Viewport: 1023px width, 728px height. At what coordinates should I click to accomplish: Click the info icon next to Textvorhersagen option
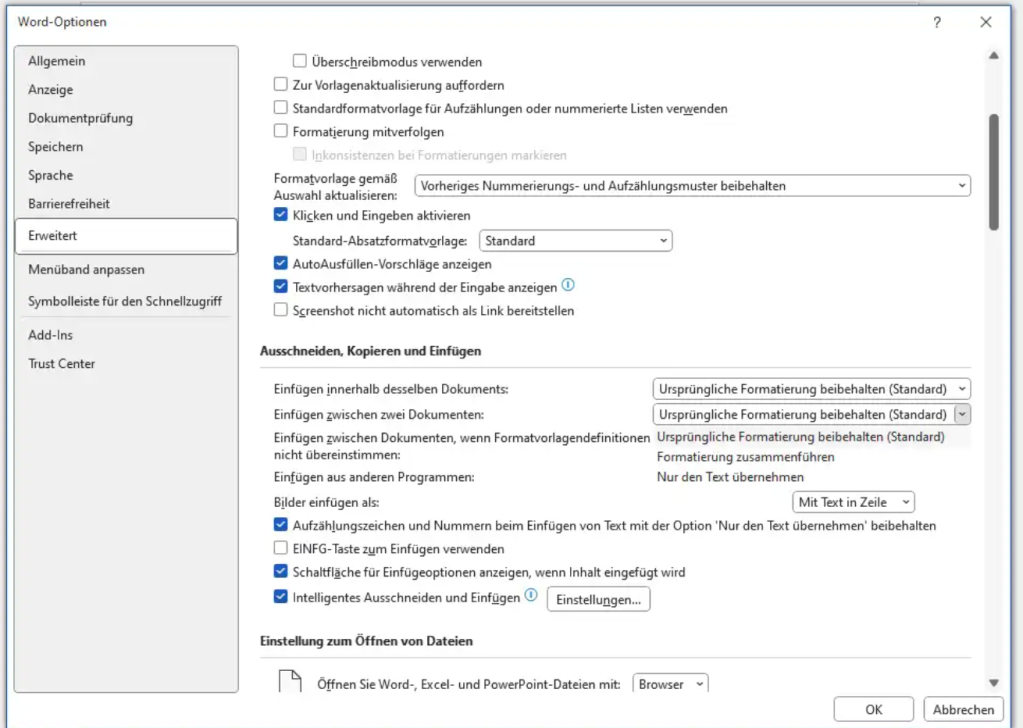point(568,287)
